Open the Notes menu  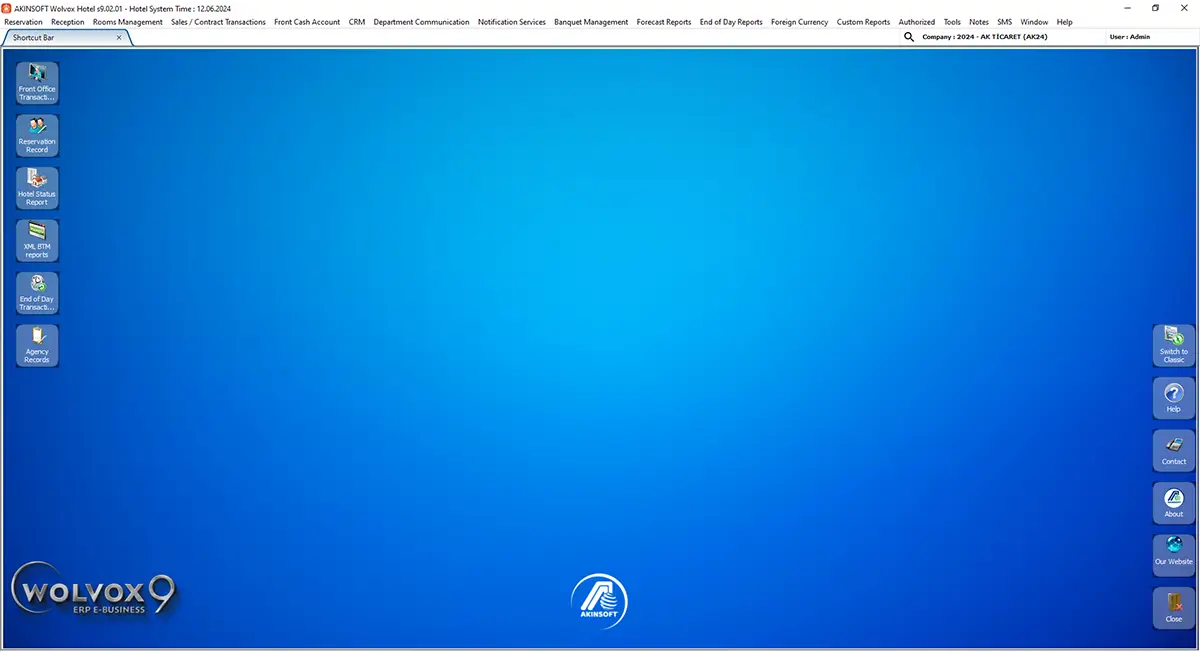click(x=979, y=22)
